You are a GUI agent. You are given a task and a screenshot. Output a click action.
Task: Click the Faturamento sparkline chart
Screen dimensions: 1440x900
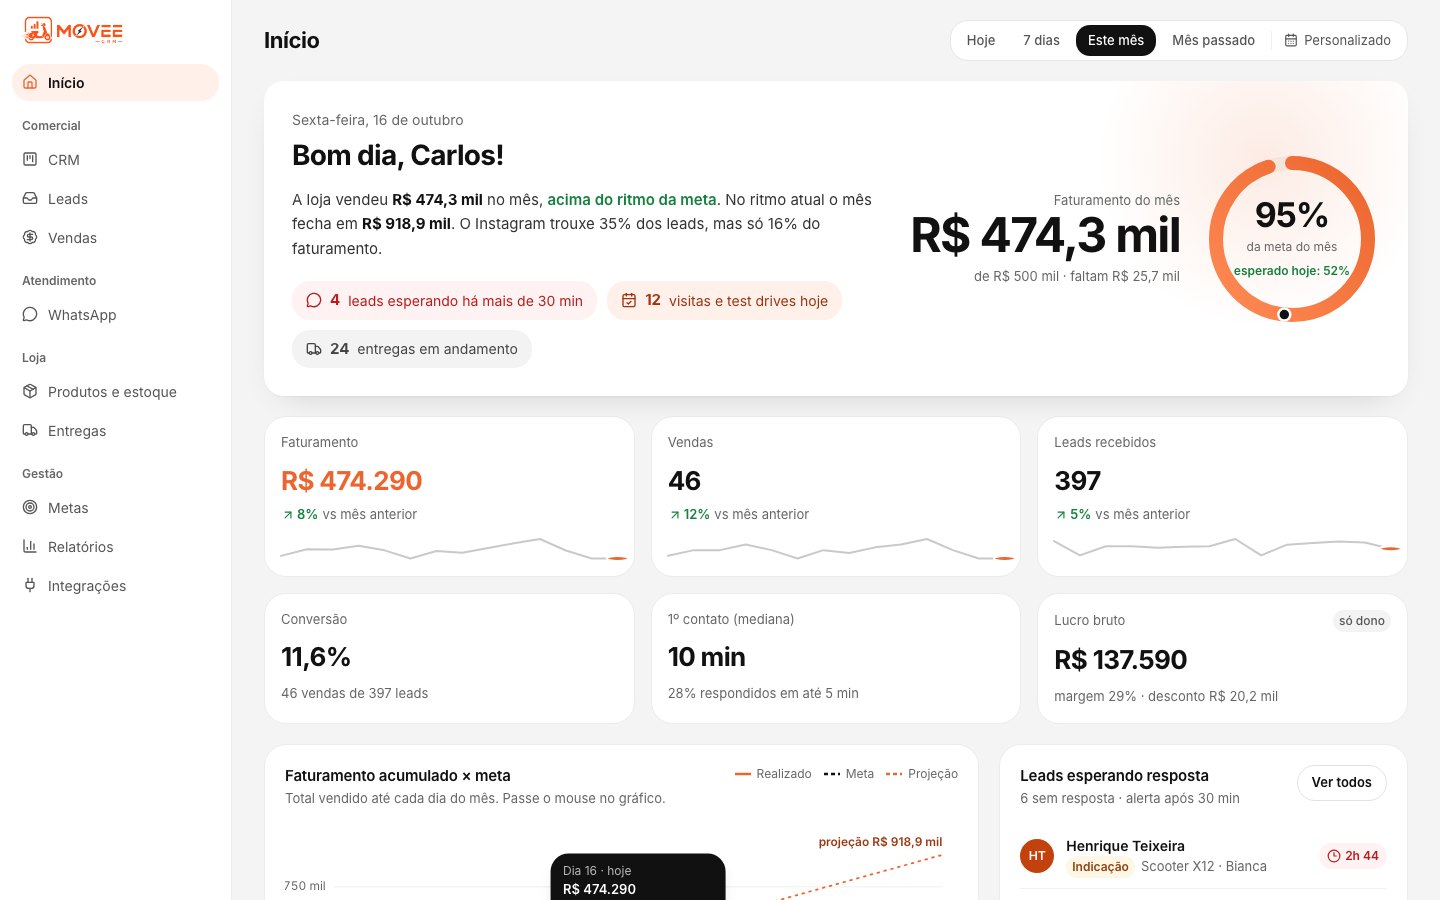[x=454, y=549]
